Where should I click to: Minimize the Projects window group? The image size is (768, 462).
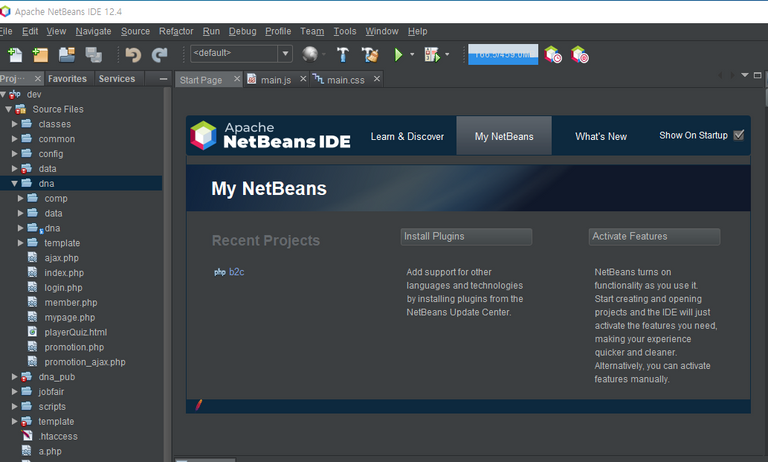[164, 78]
